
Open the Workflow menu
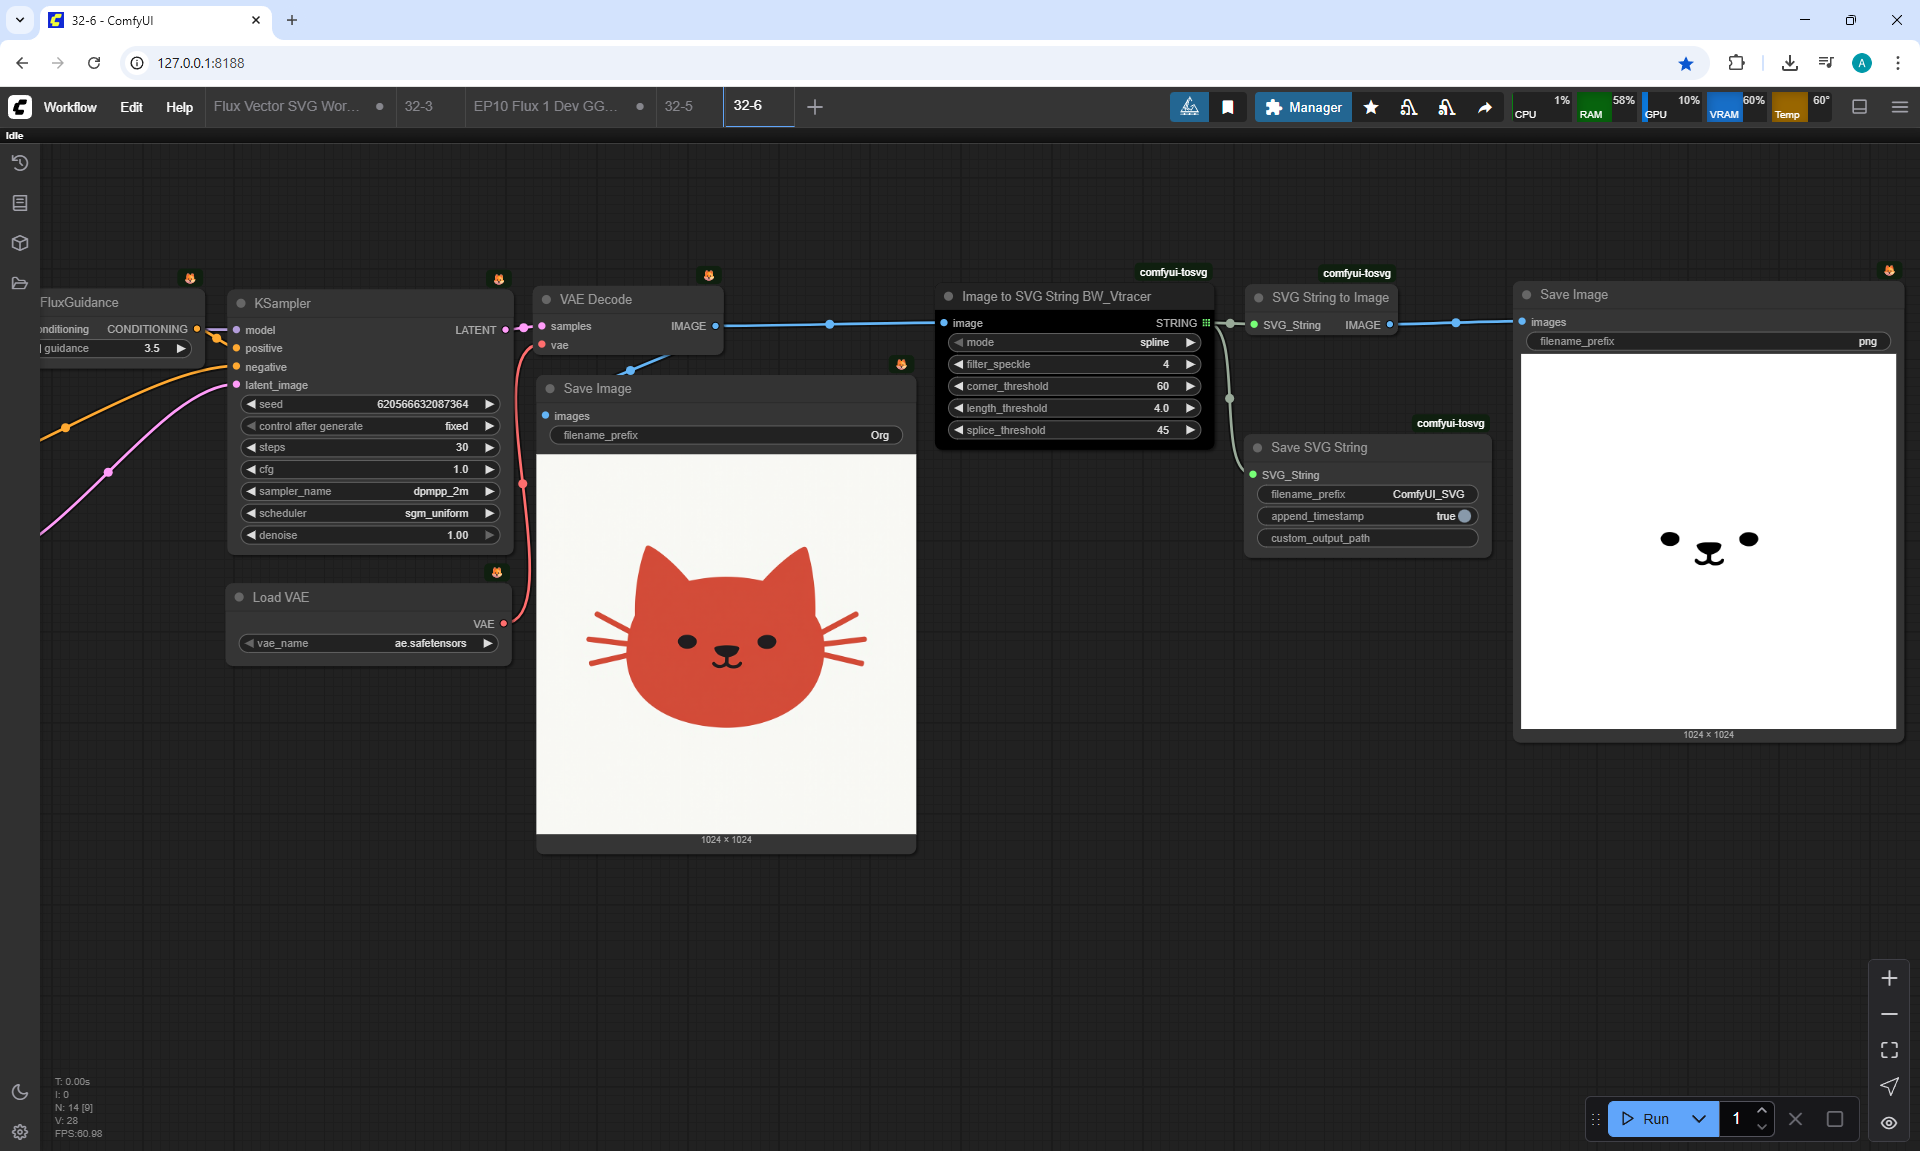click(70, 107)
